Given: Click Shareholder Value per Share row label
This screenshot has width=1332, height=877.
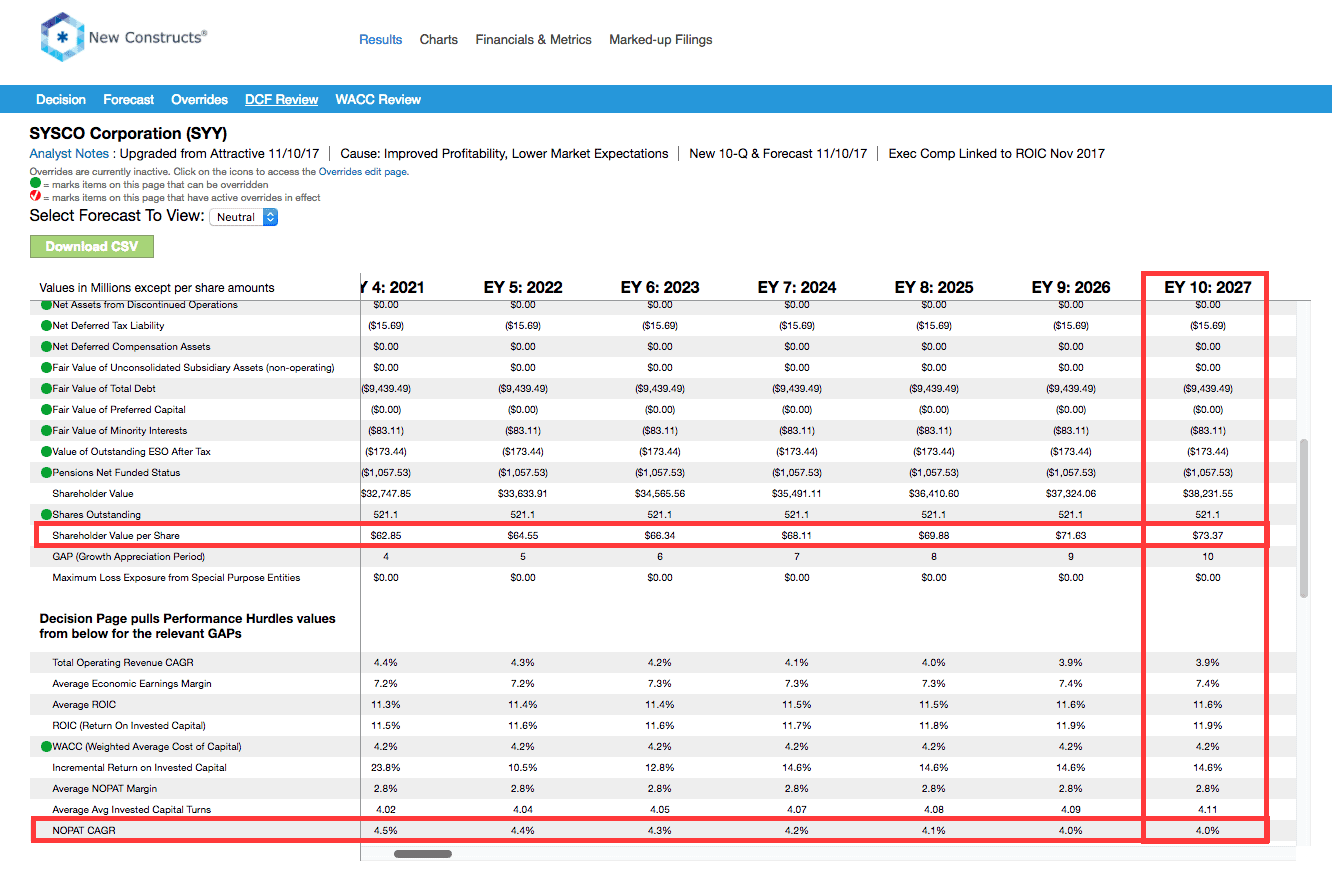Looking at the screenshot, I should (116, 536).
